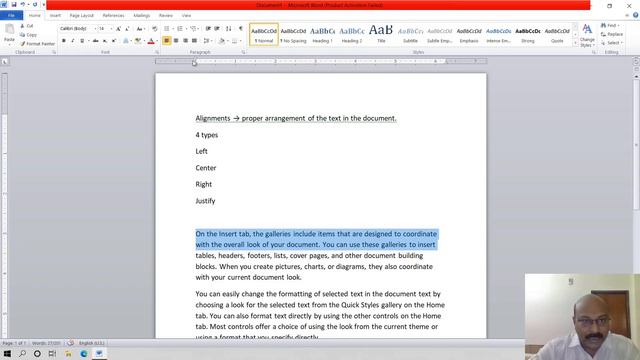Toggle Align Text Right
The height and width of the screenshot is (360, 640).
[x=185, y=41]
